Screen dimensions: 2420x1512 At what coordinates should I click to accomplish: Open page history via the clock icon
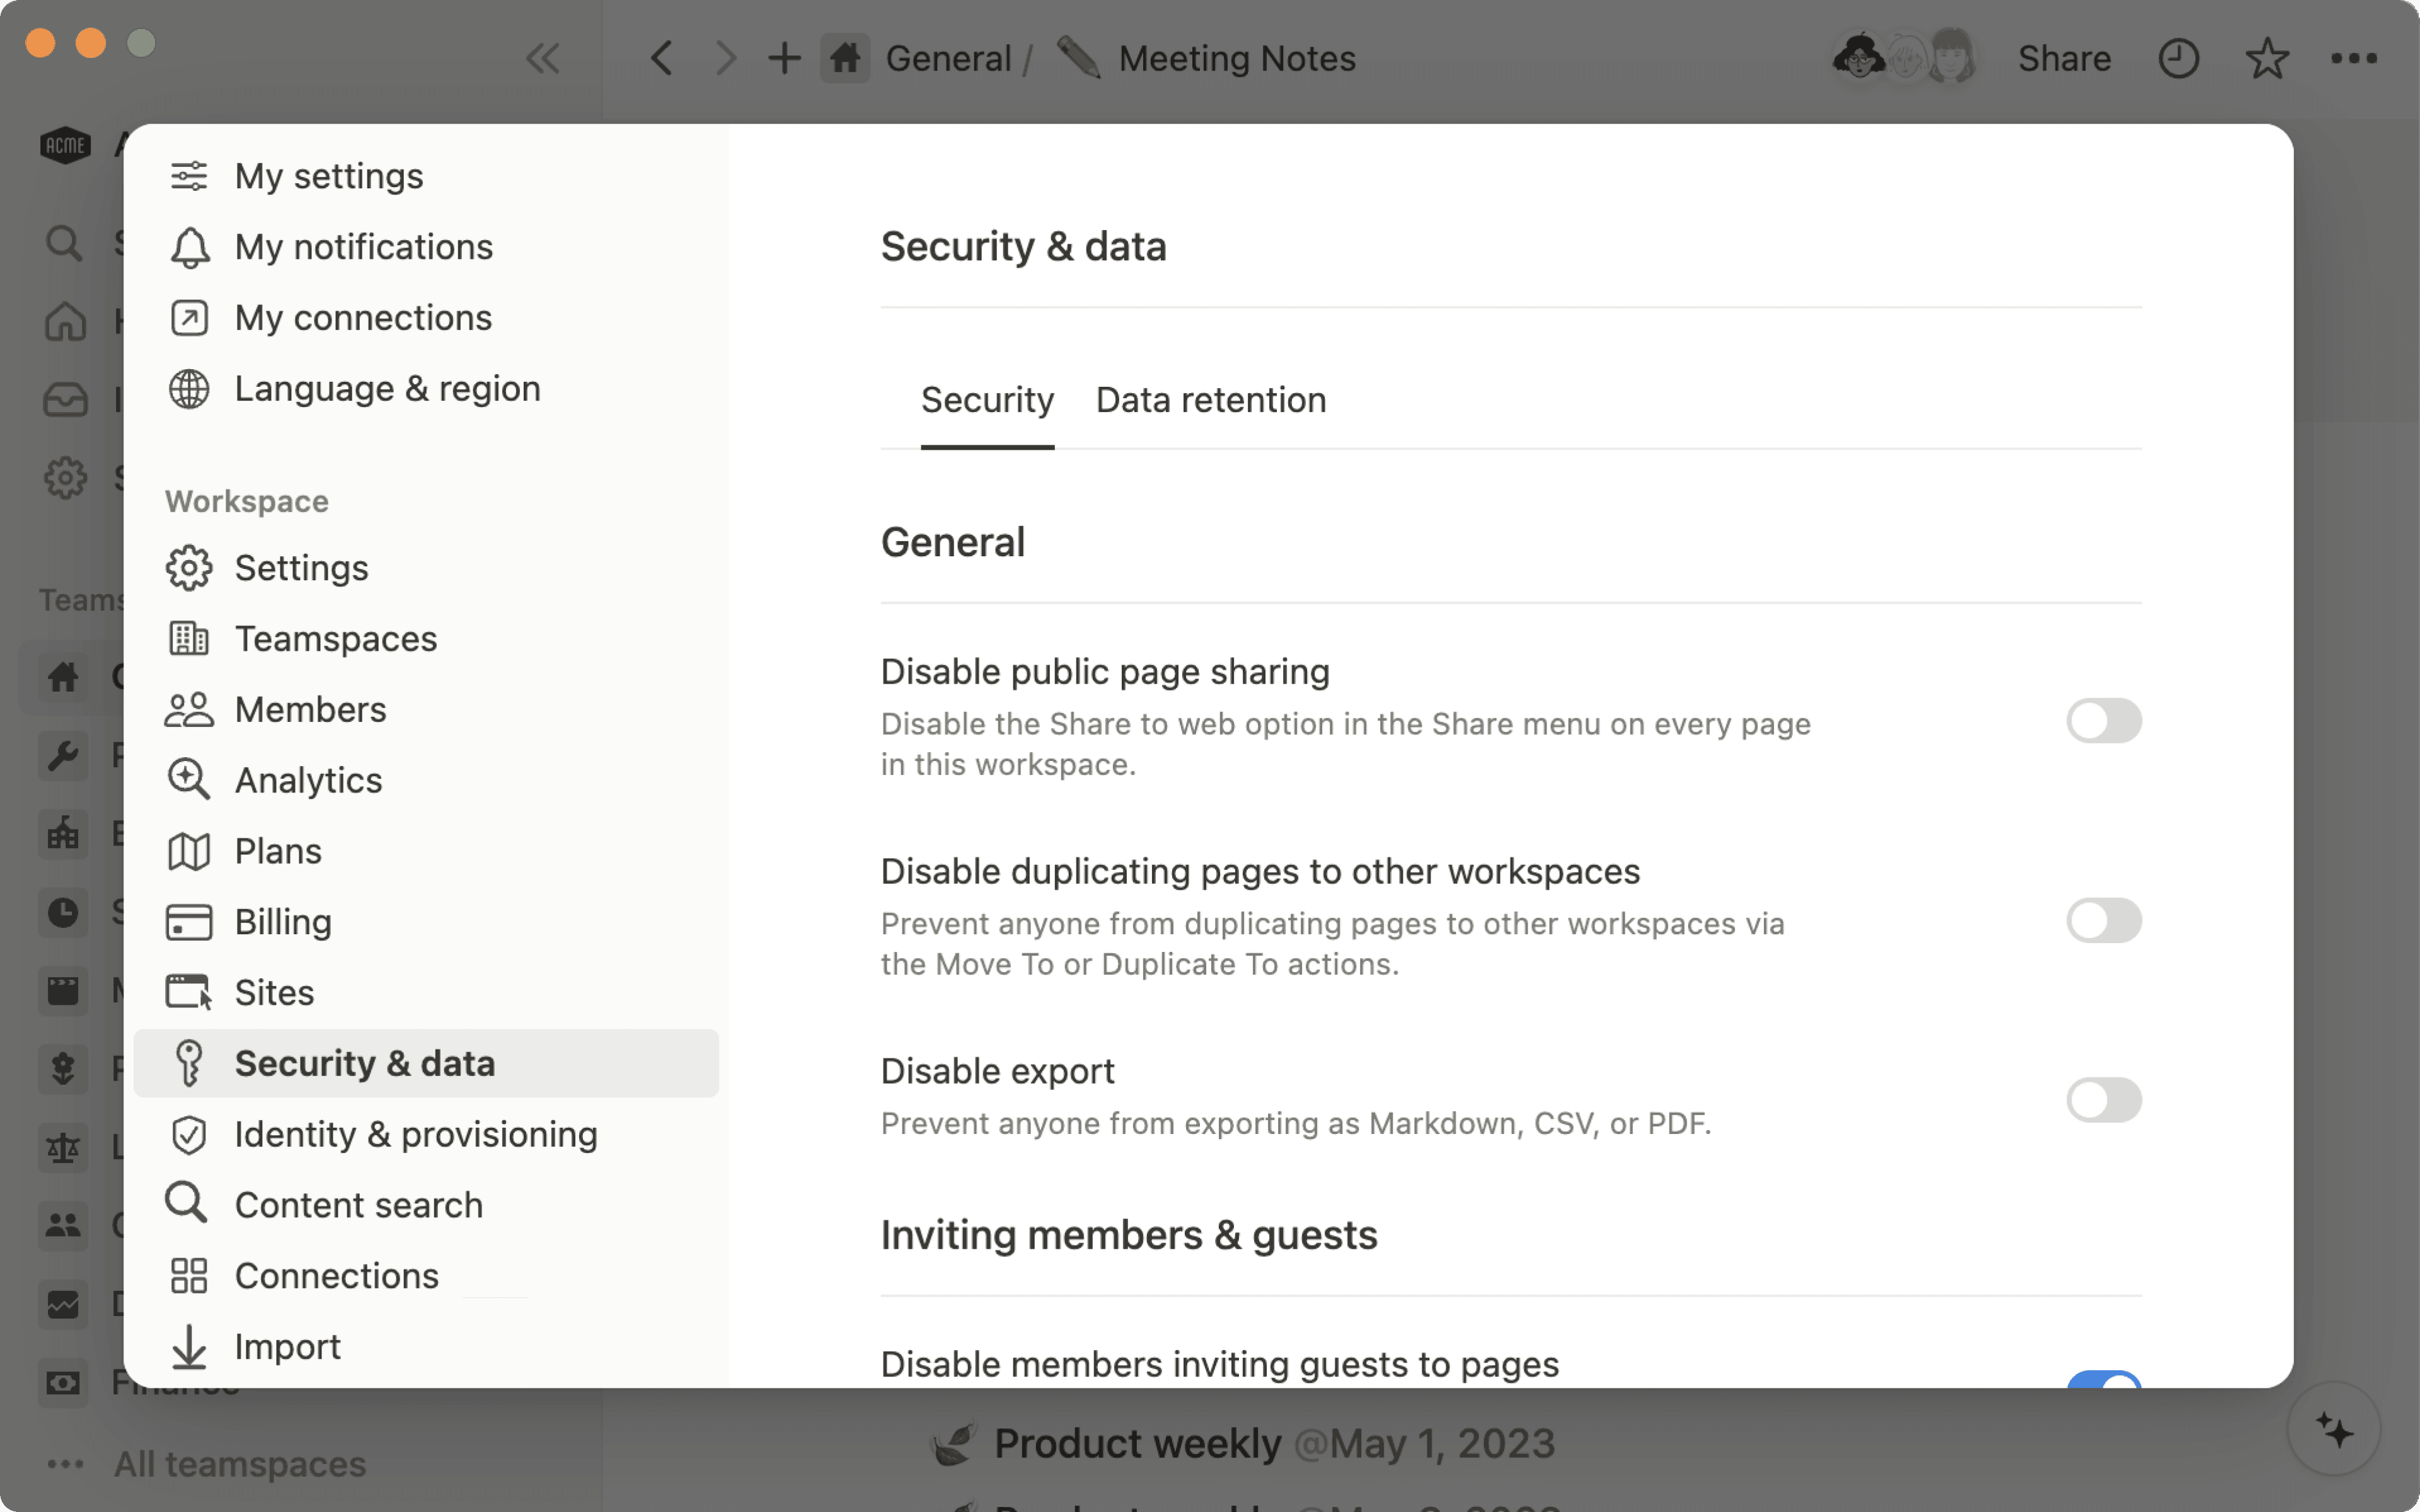(x=2179, y=58)
